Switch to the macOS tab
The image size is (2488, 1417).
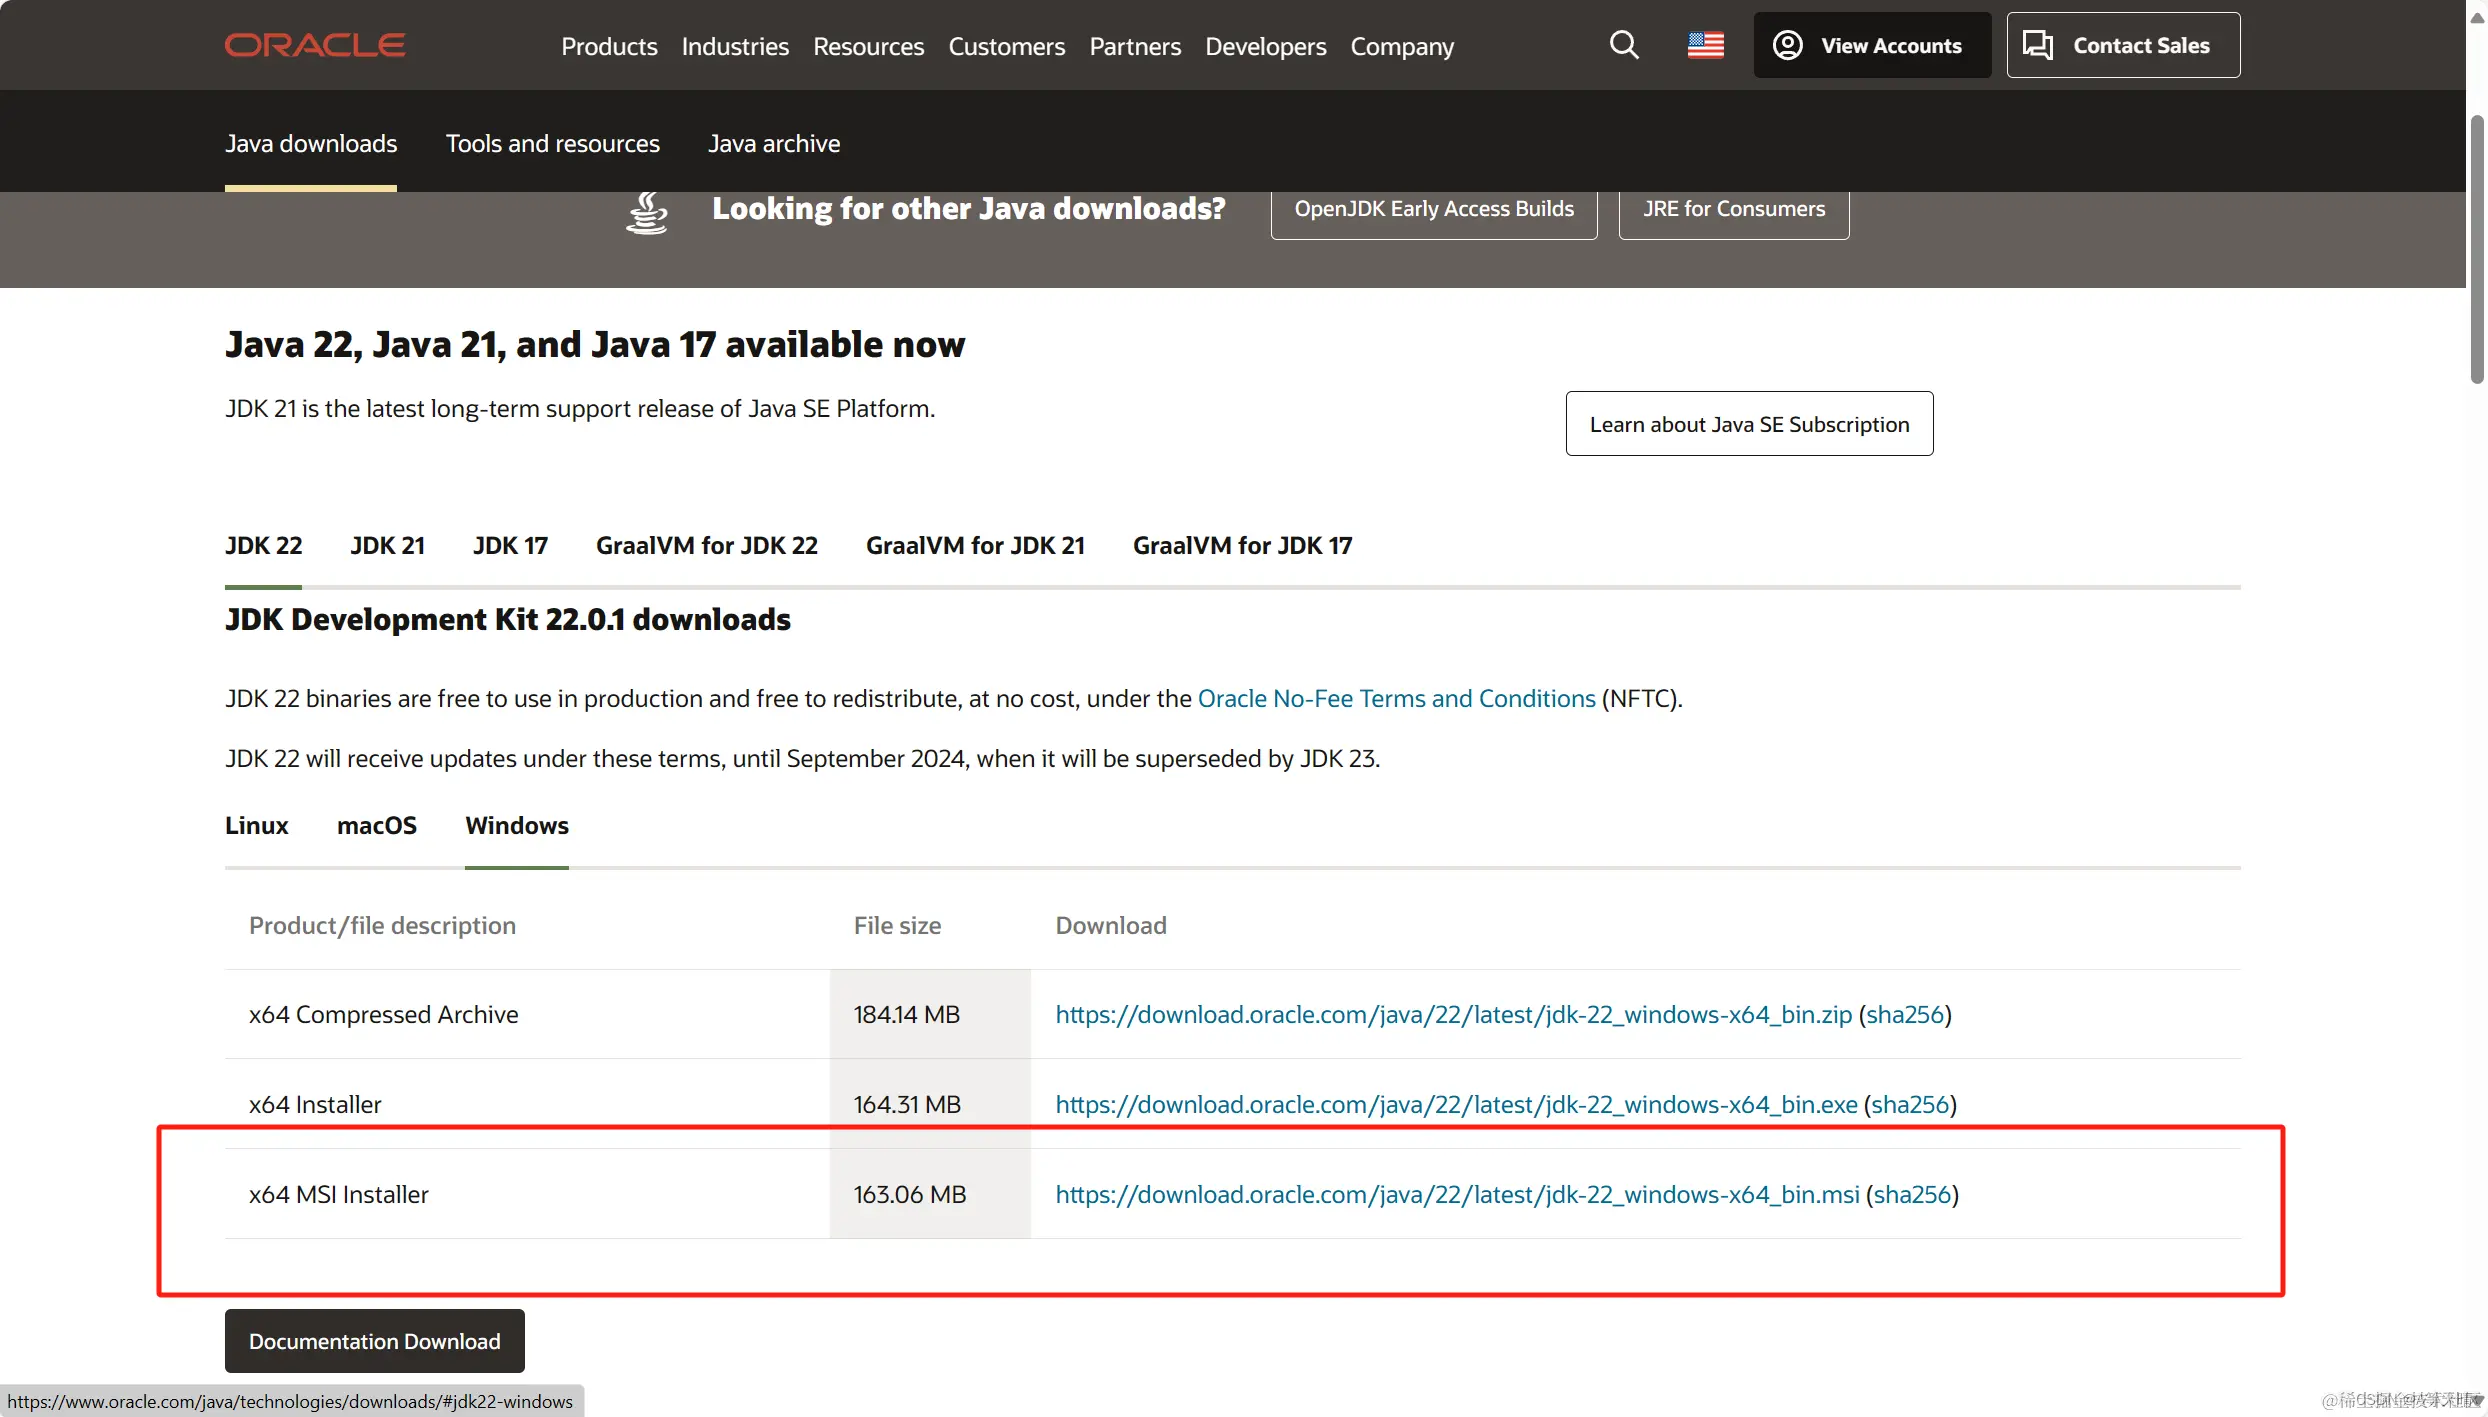click(x=376, y=825)
